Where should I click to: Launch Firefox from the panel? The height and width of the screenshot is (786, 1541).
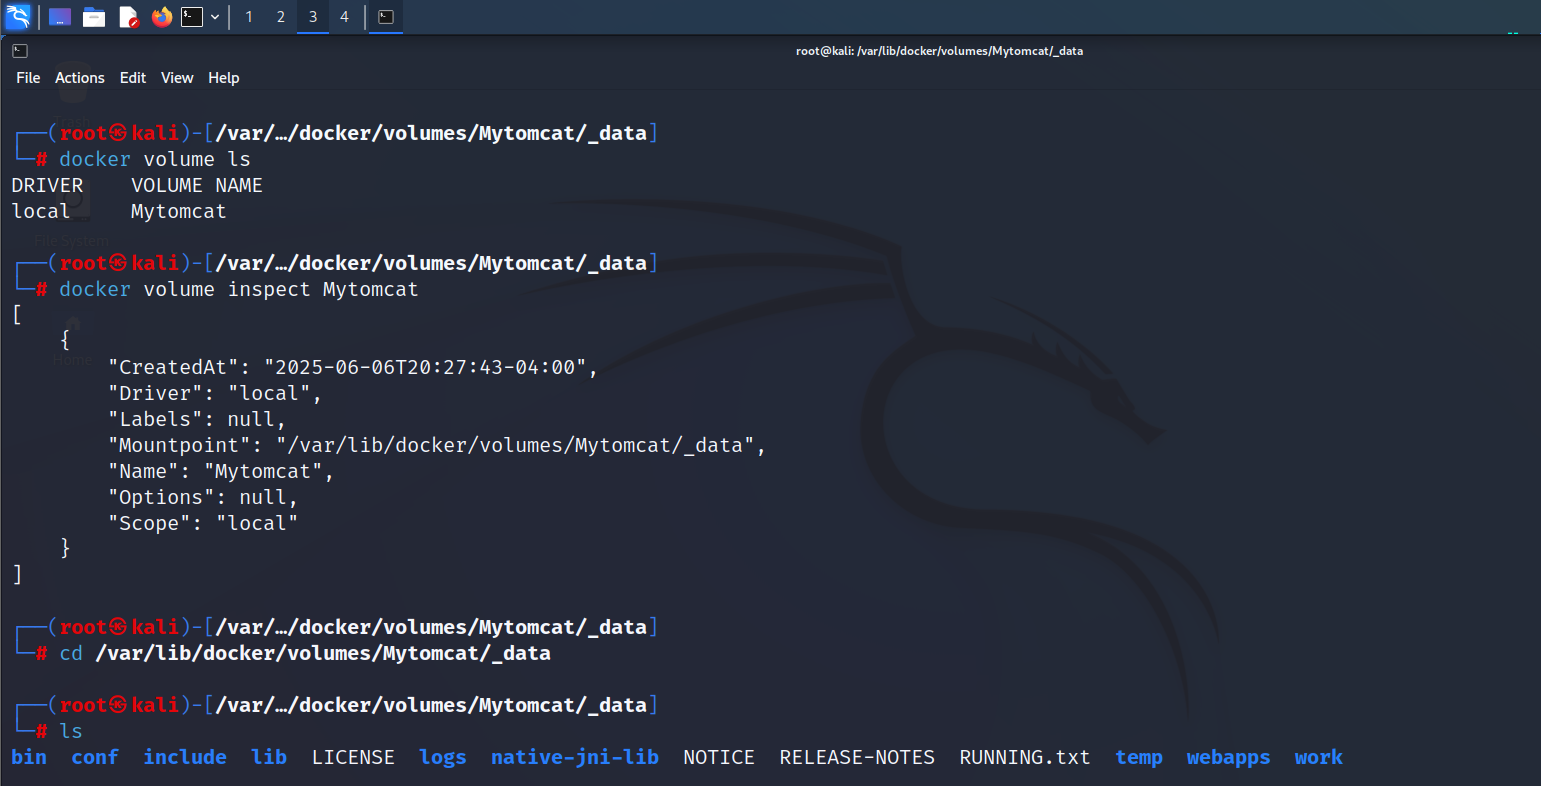[x=162, y=17]
